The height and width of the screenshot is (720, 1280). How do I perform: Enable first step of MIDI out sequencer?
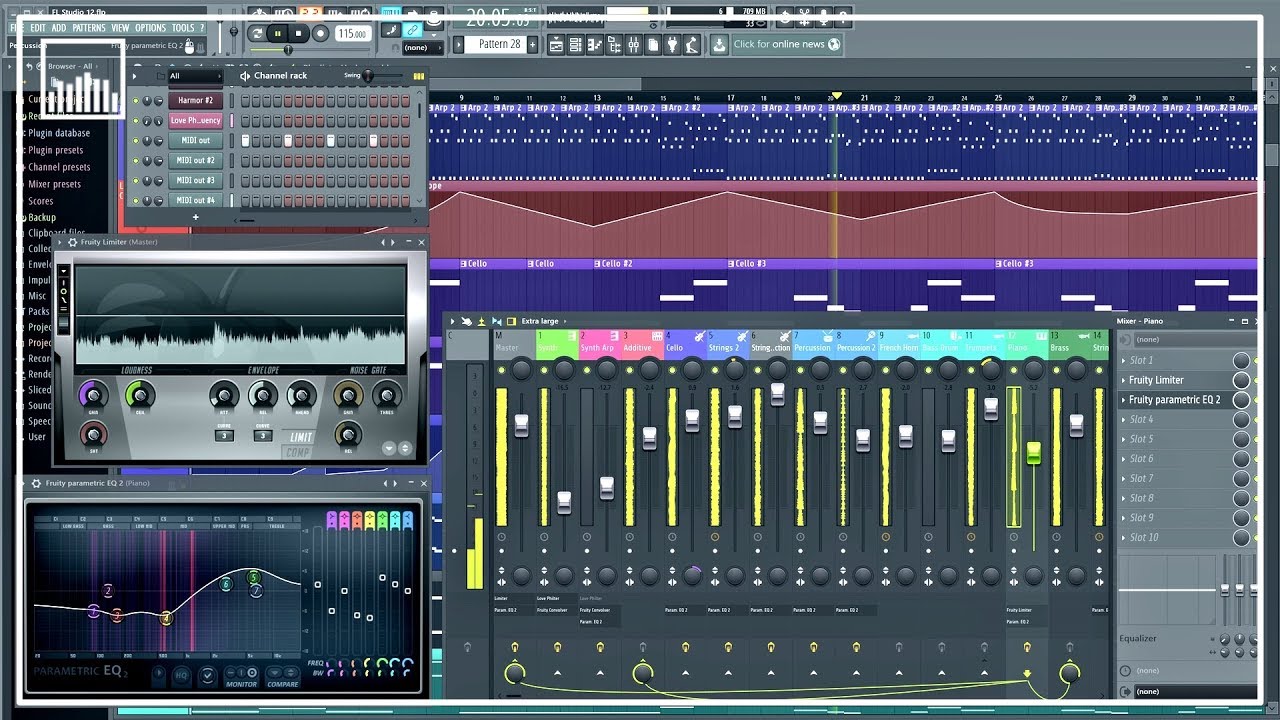tap(245, 140)
